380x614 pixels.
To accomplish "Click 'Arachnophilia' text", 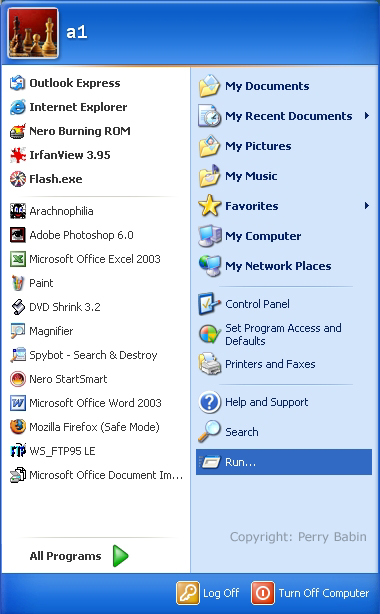I will pos(61,211).
